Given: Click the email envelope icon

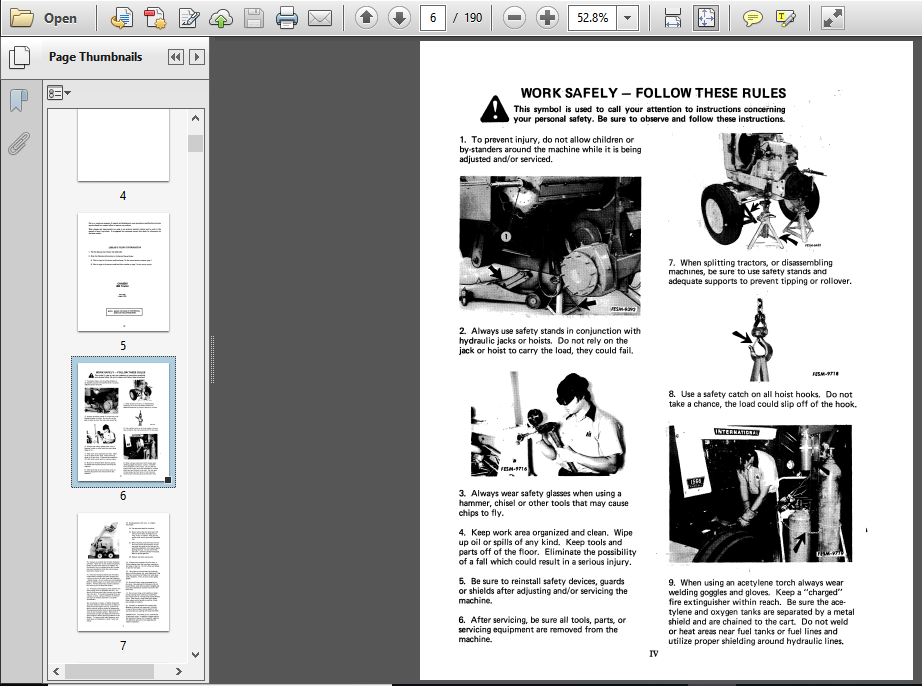Looking at the screenshot, I should 320,18.
